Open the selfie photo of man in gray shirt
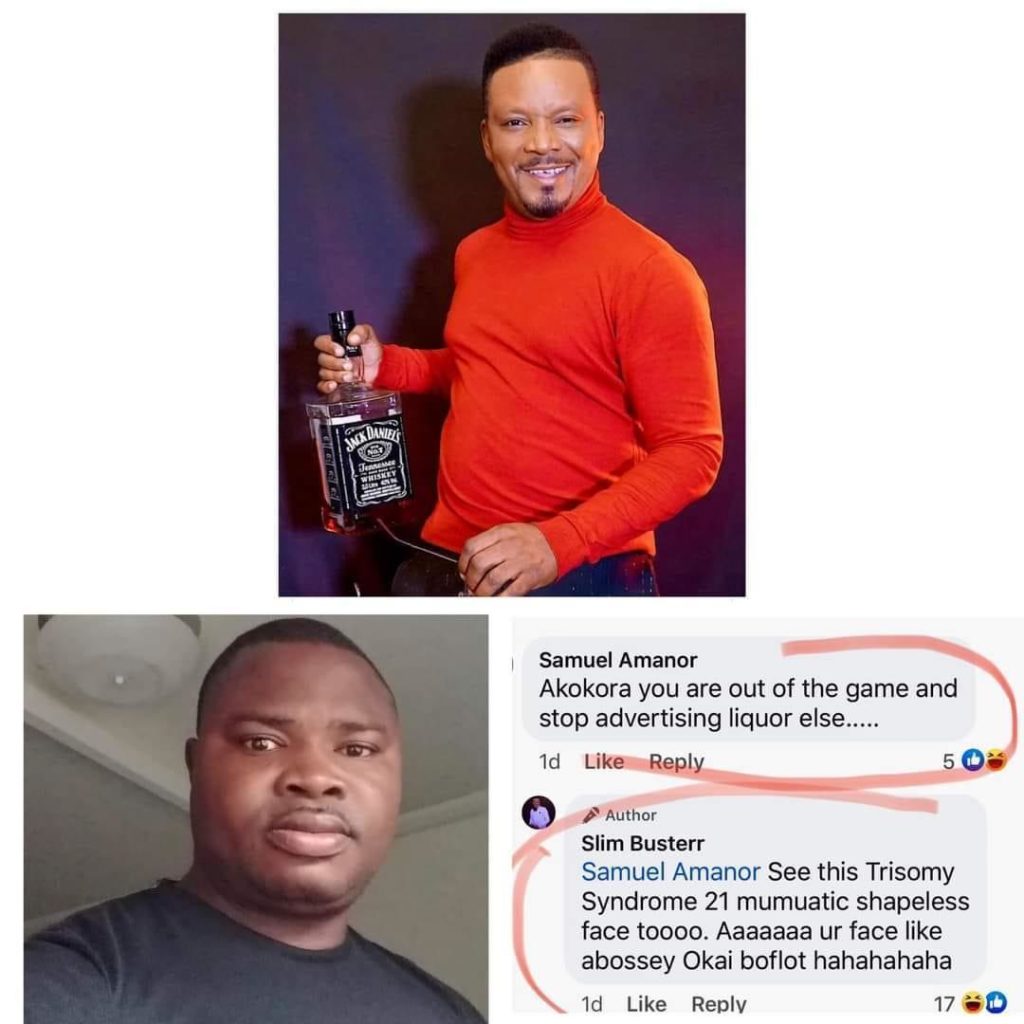 point(256,819)
